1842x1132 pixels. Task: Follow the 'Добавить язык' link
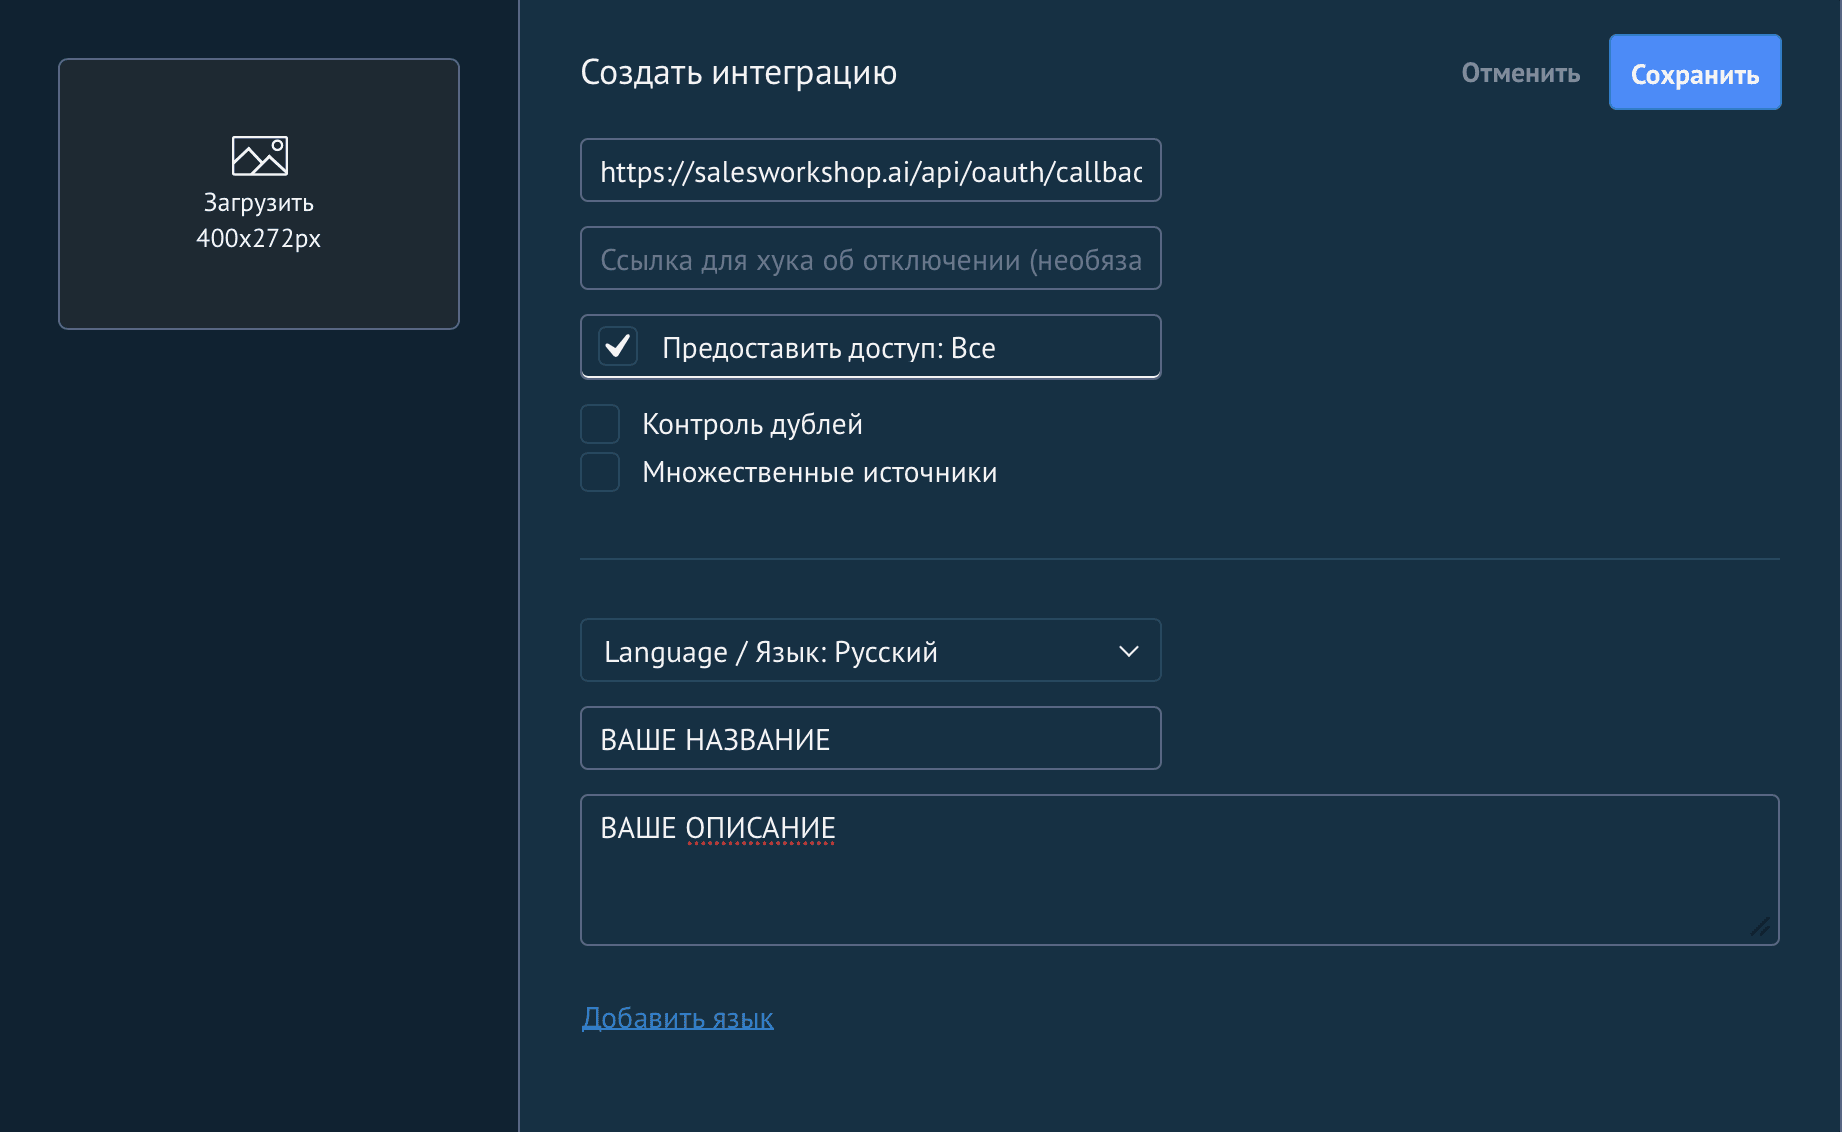(678, 1018)
